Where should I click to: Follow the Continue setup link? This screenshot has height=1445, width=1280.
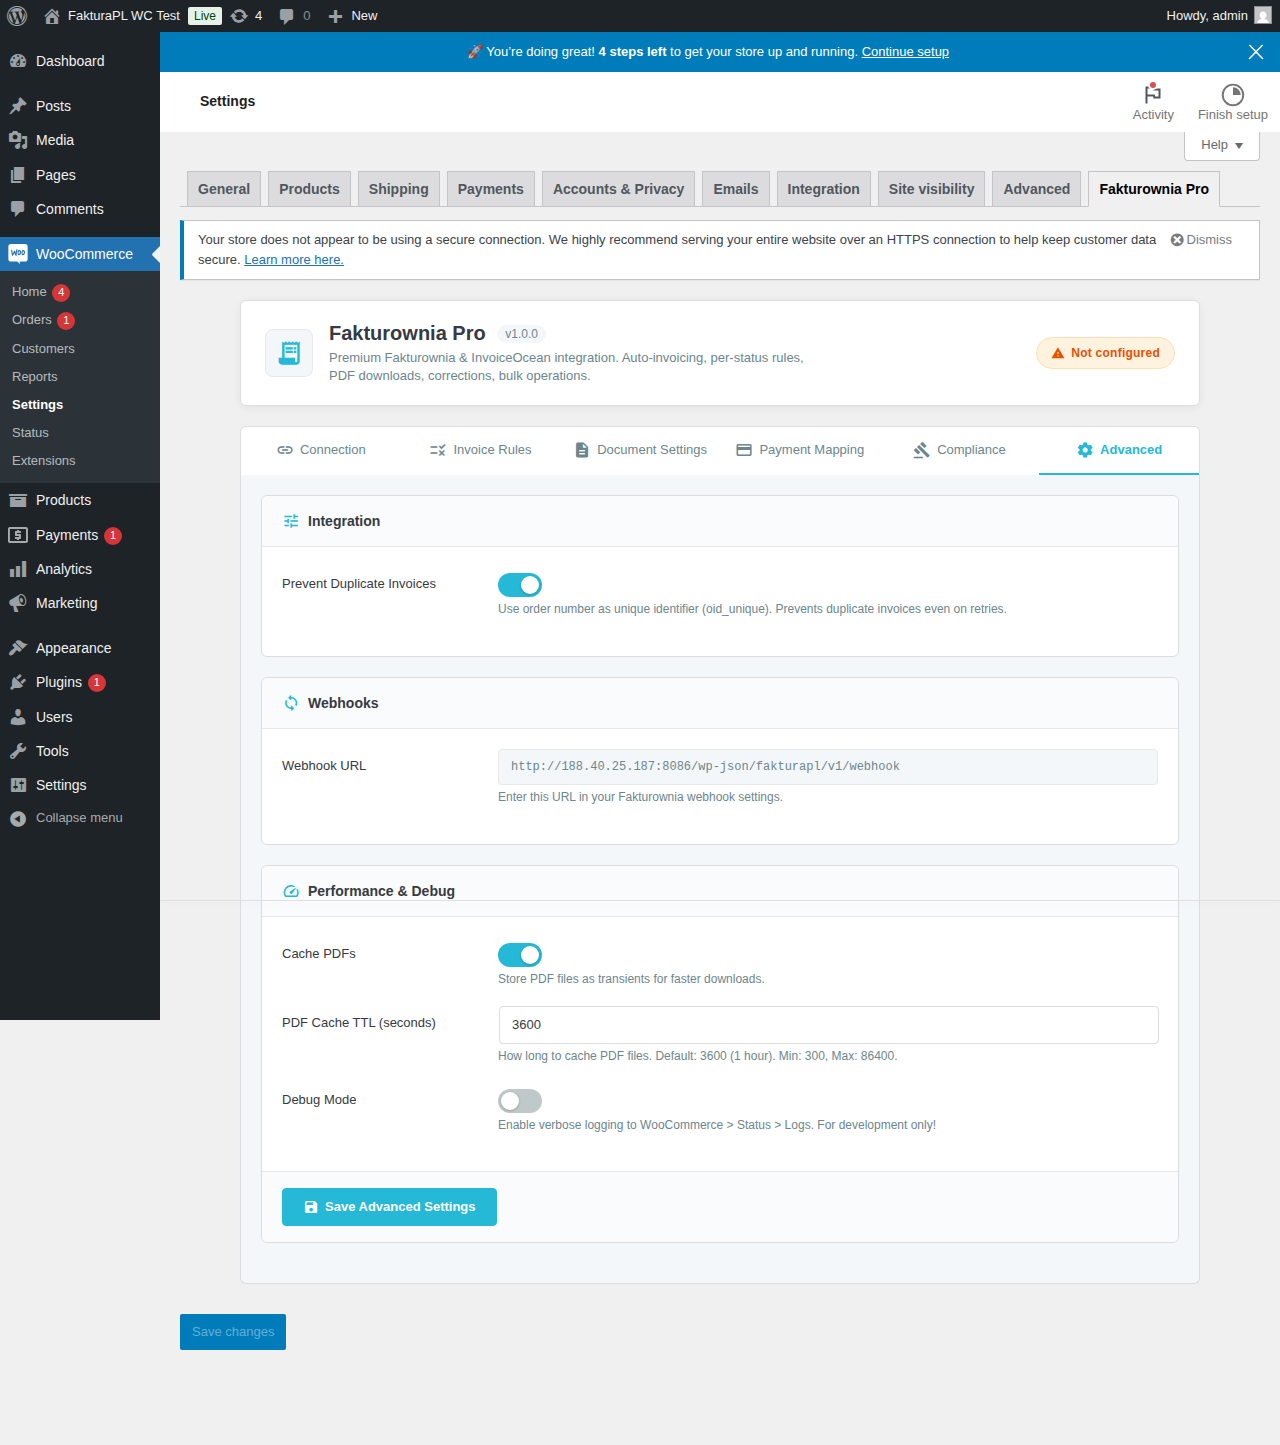click(905, 52)
